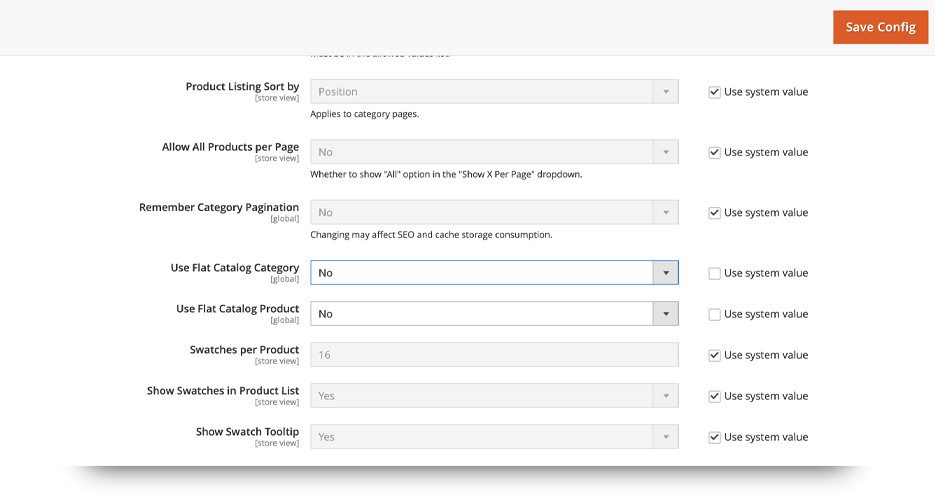Click the Allow All Products per Page label

[x=230, y=147]
